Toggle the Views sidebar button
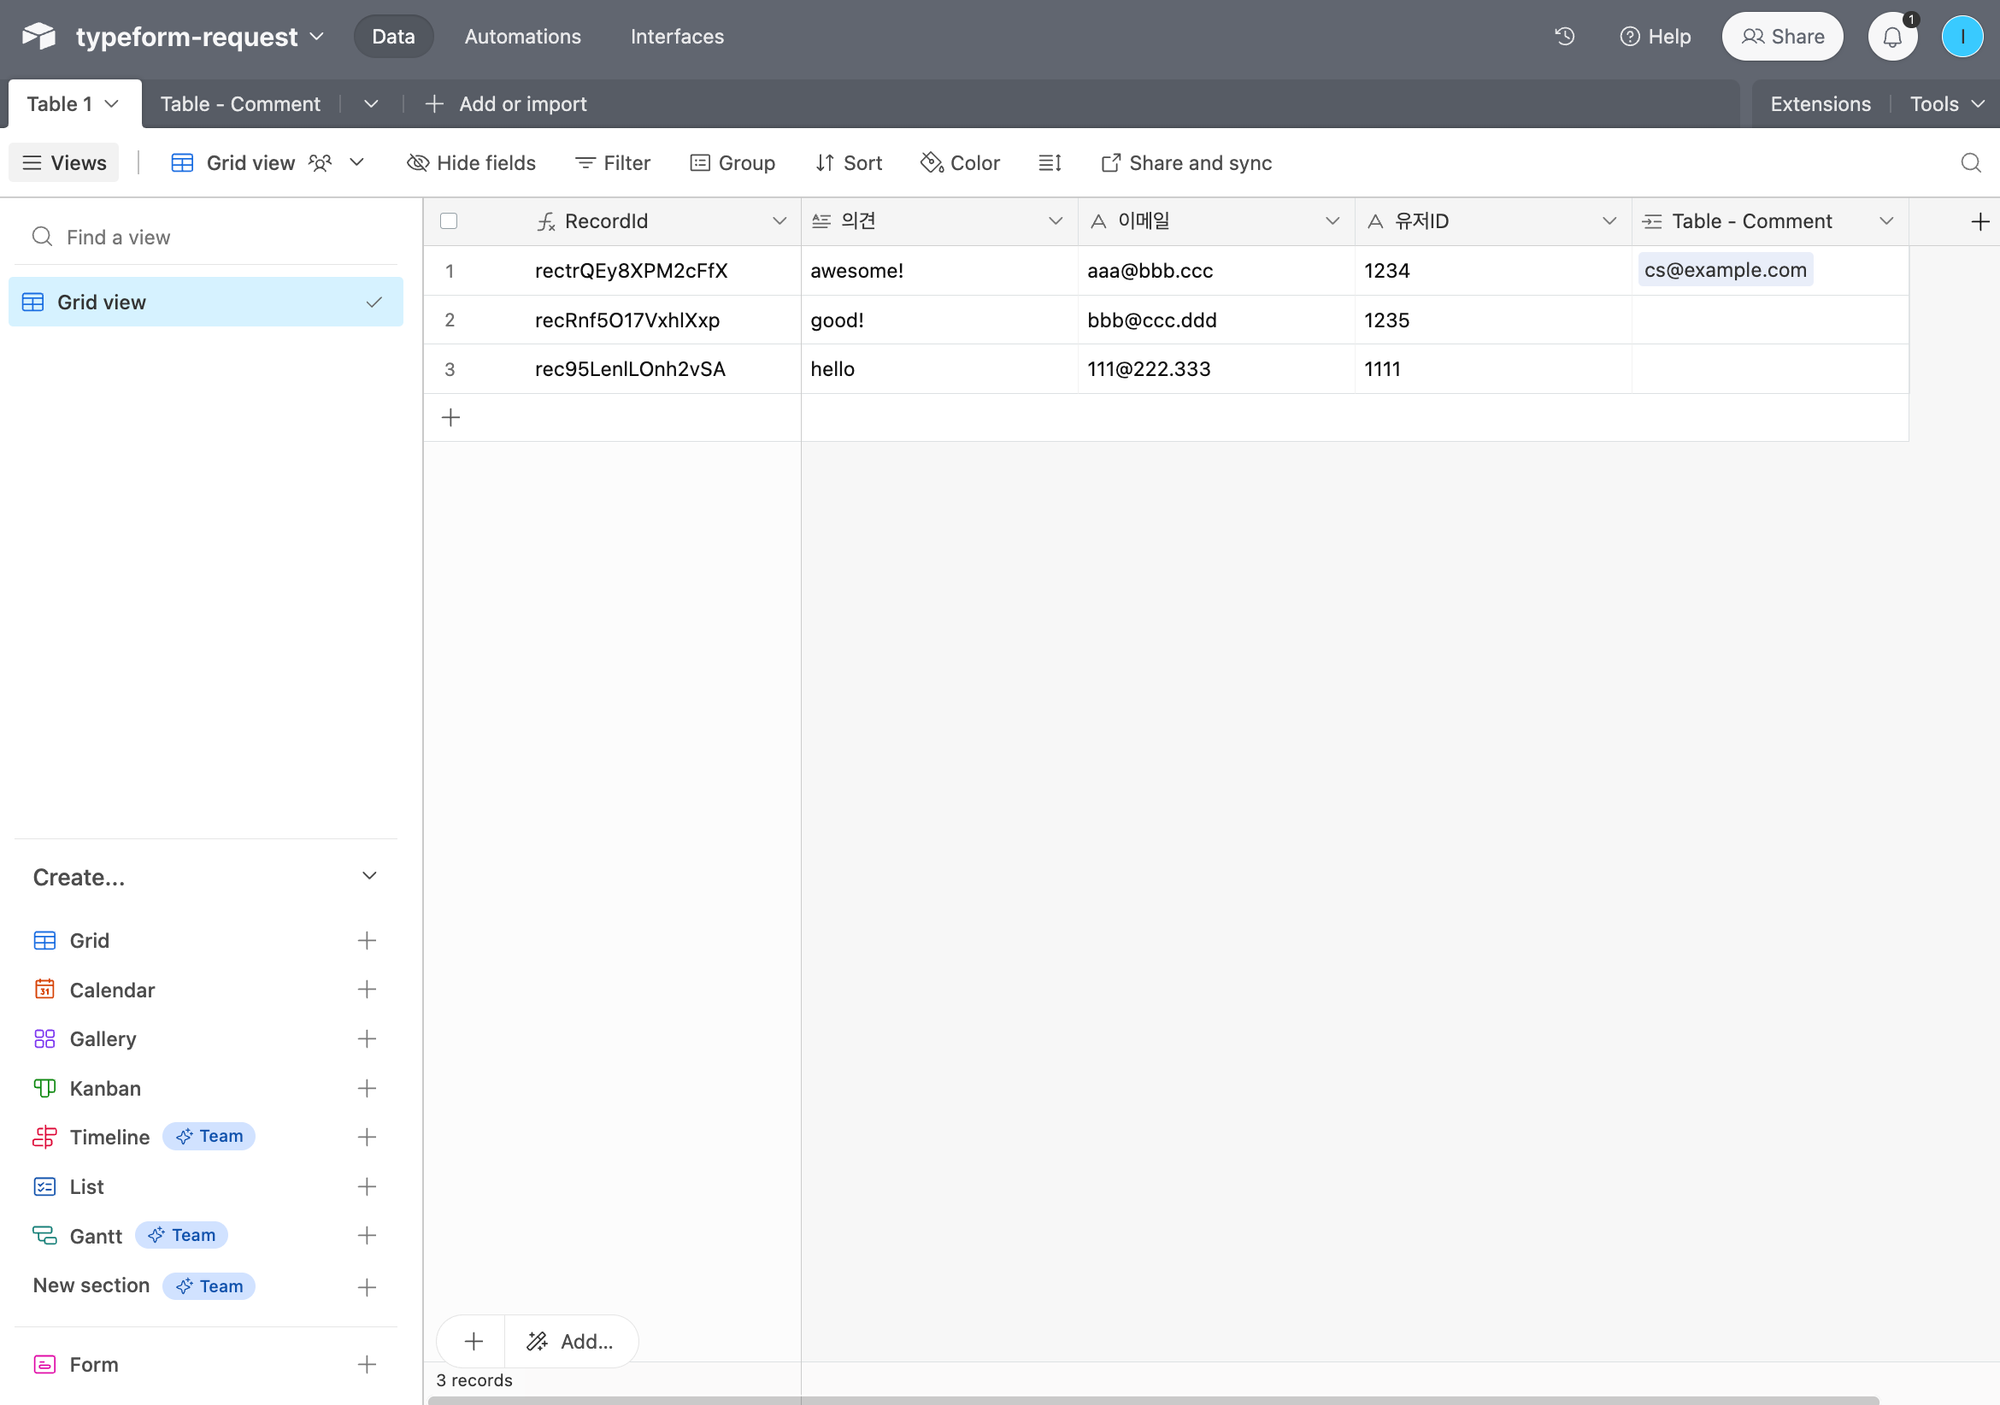 pyautogui.click(x=64, y=163)
